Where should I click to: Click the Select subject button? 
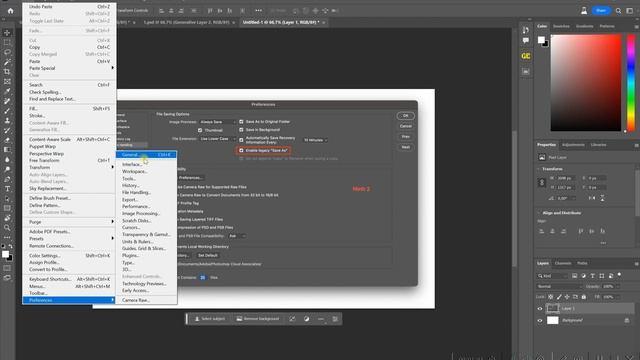pos(210,319)
